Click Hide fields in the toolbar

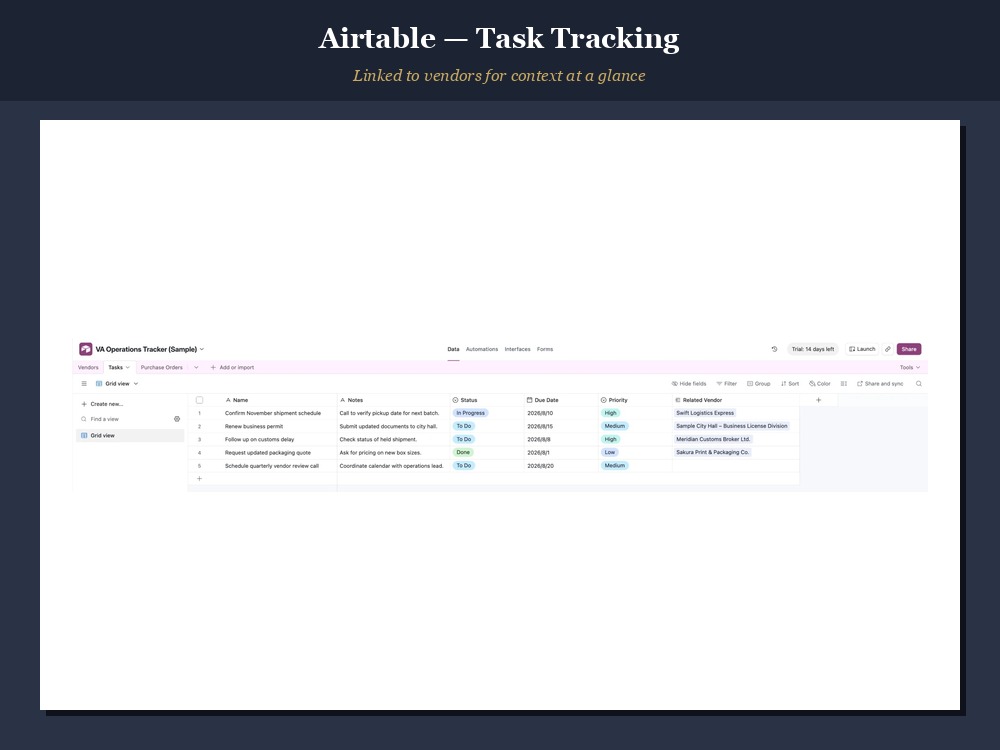[x=689, y=384]
